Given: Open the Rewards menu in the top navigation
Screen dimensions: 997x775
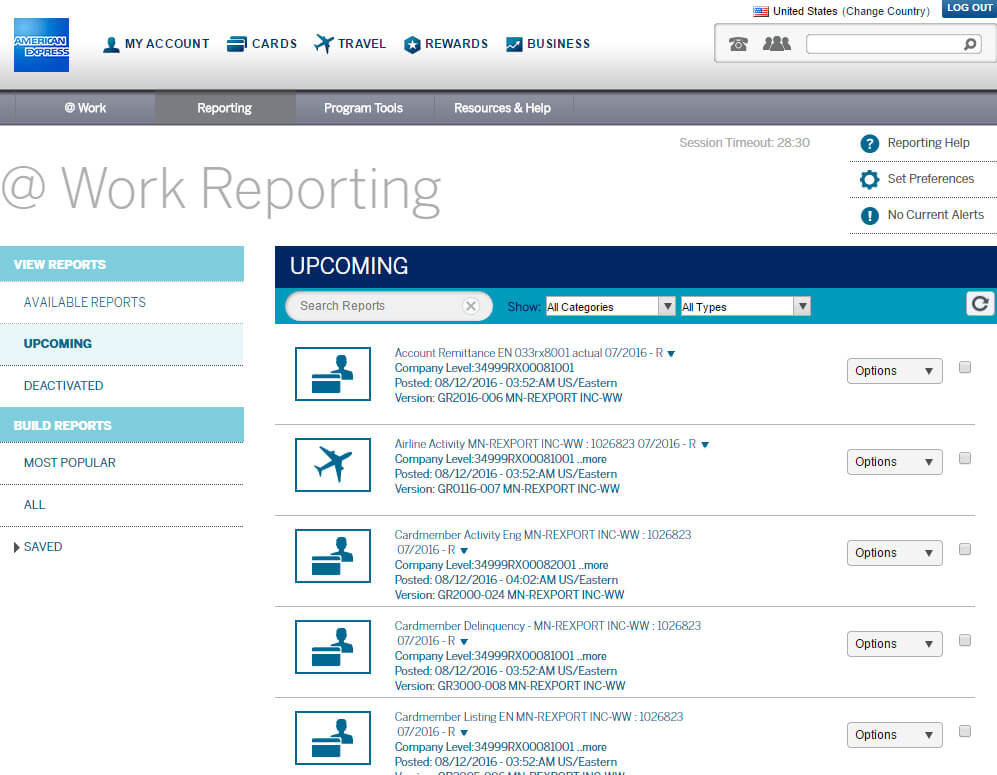Looking at the screenshot, I should [x=445, y=44].
